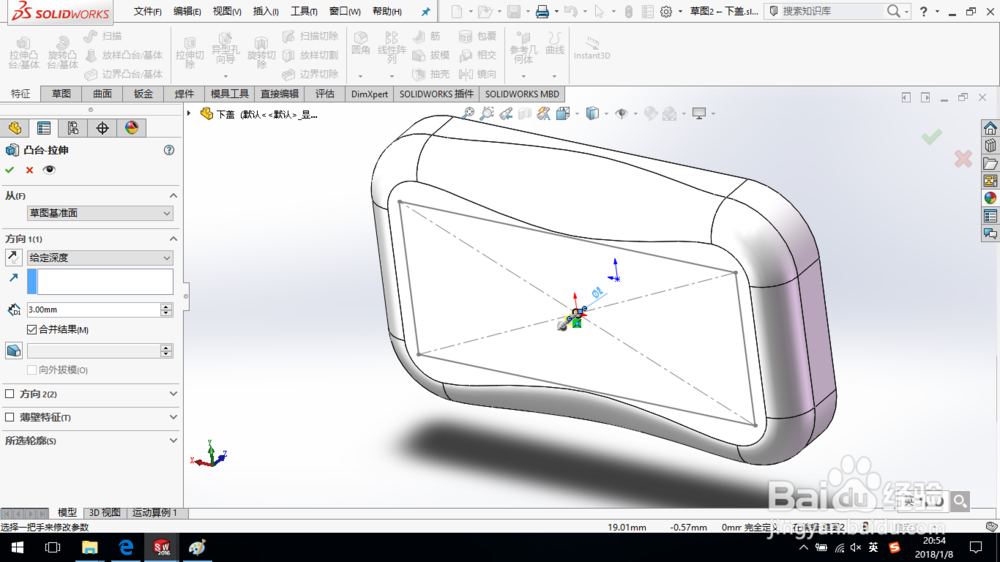
Task: Open the SOLIDWORKS MBD tab
Action: pyautogui.click(x=522, y=94)
